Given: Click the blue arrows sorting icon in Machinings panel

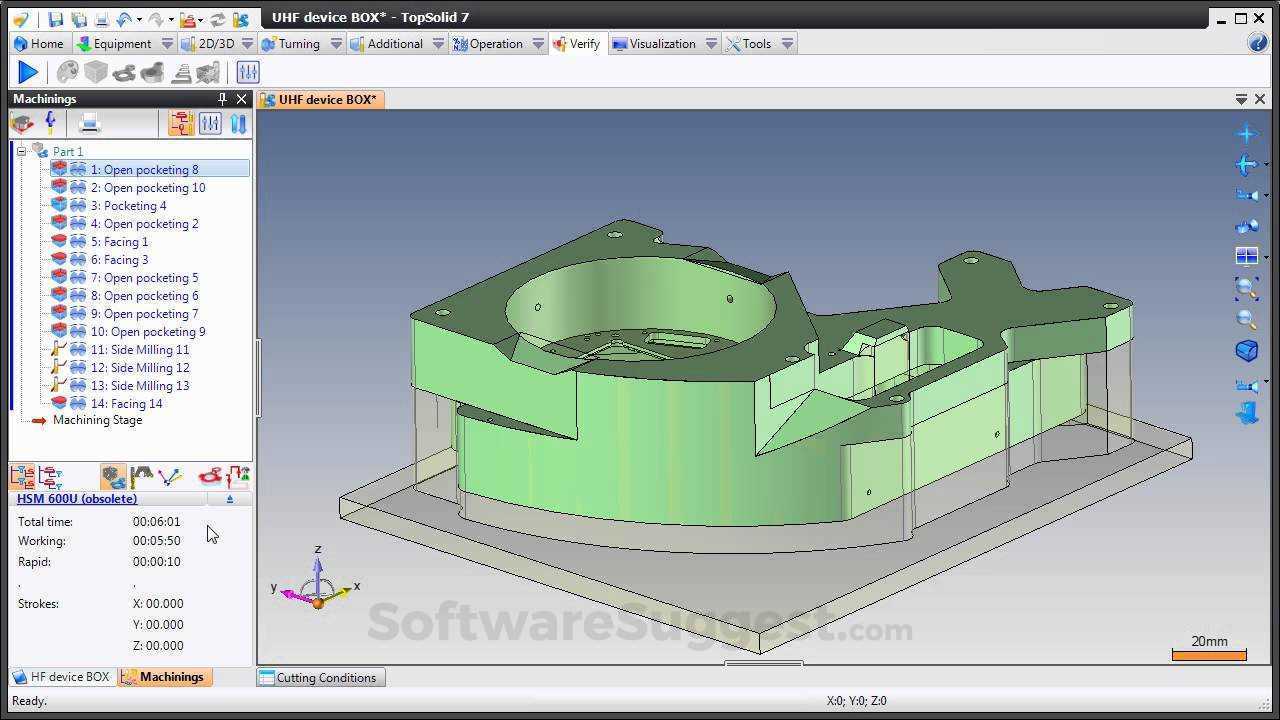Looking at the screenshot, I should point(238,122).
